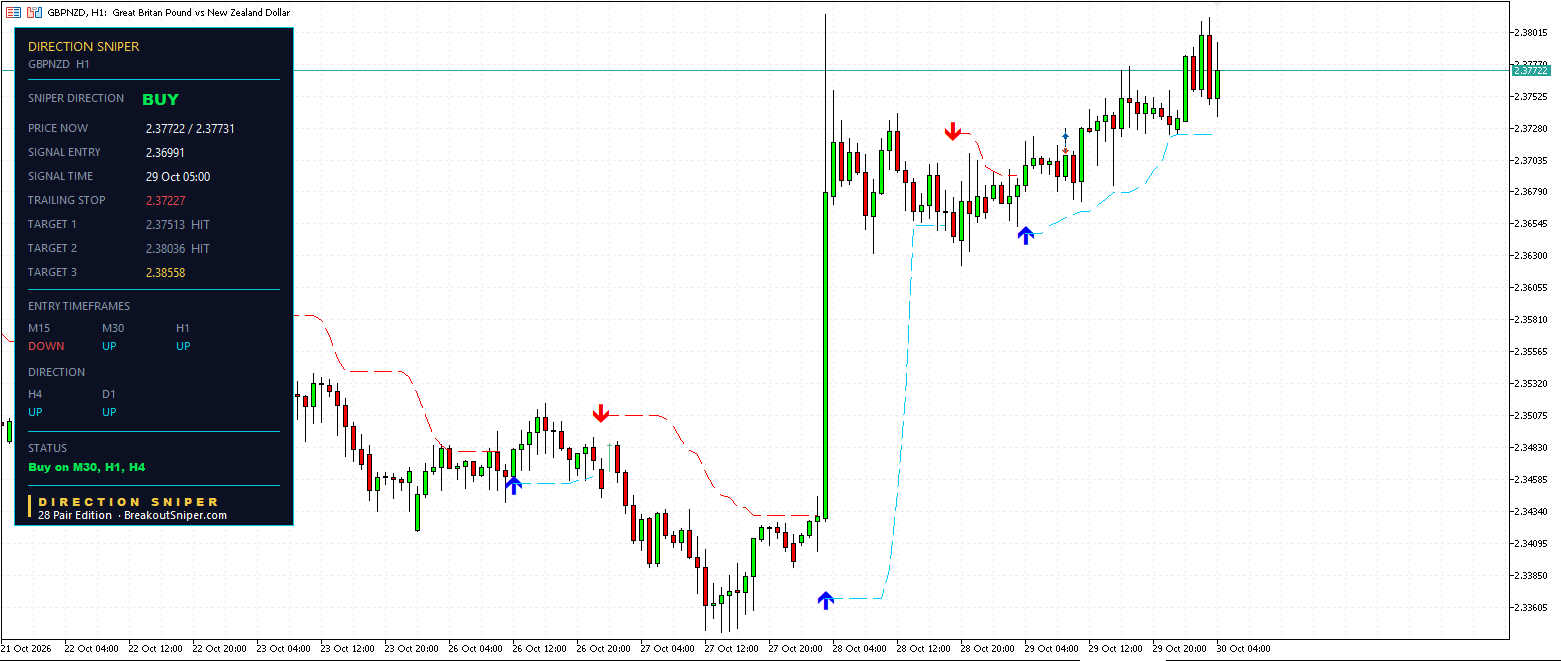
Task: Click the signal time 29 Oct 05:00
Action: pos(178,177)
